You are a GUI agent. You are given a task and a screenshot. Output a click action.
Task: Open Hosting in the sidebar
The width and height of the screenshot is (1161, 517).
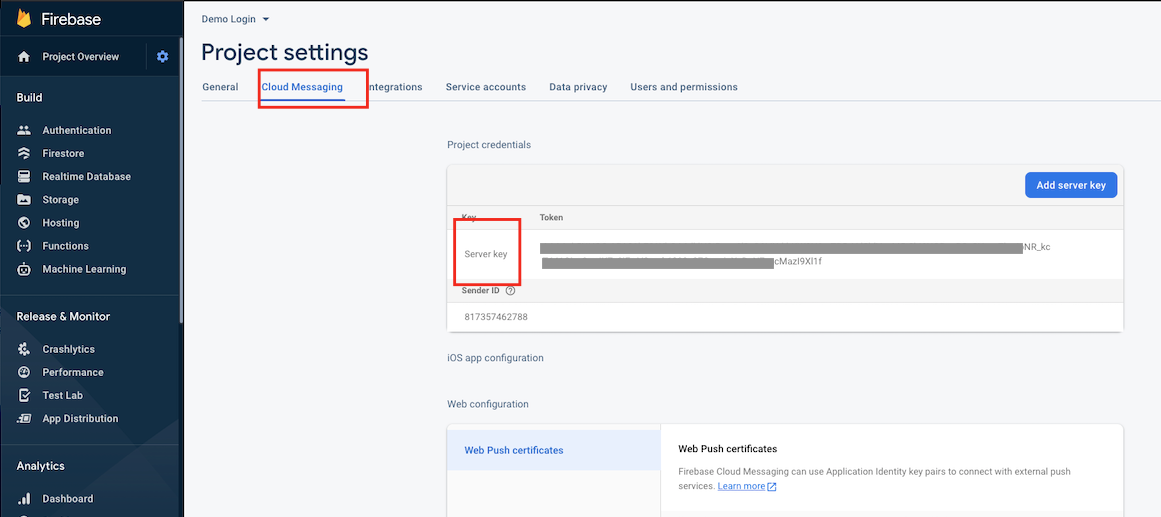61,222
